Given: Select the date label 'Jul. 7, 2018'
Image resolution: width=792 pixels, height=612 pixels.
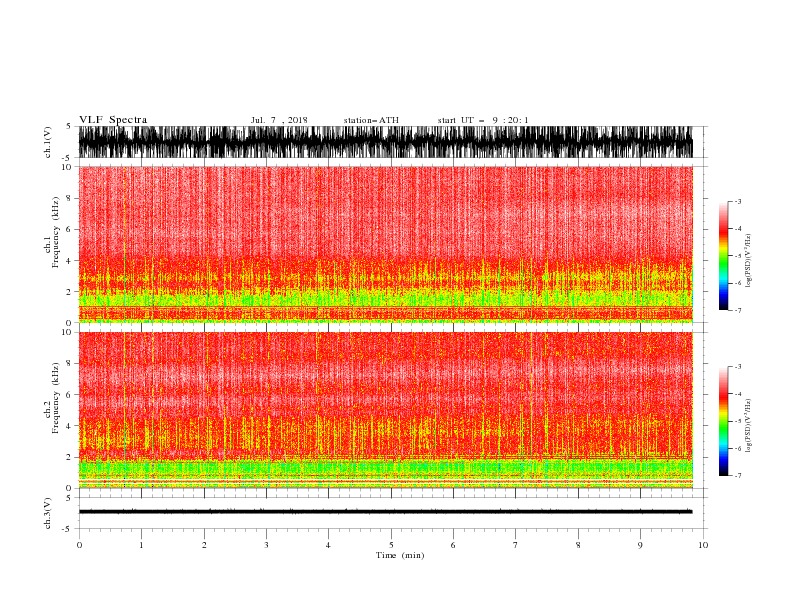Looking at the screenshot, I should (x=279, y=120).
